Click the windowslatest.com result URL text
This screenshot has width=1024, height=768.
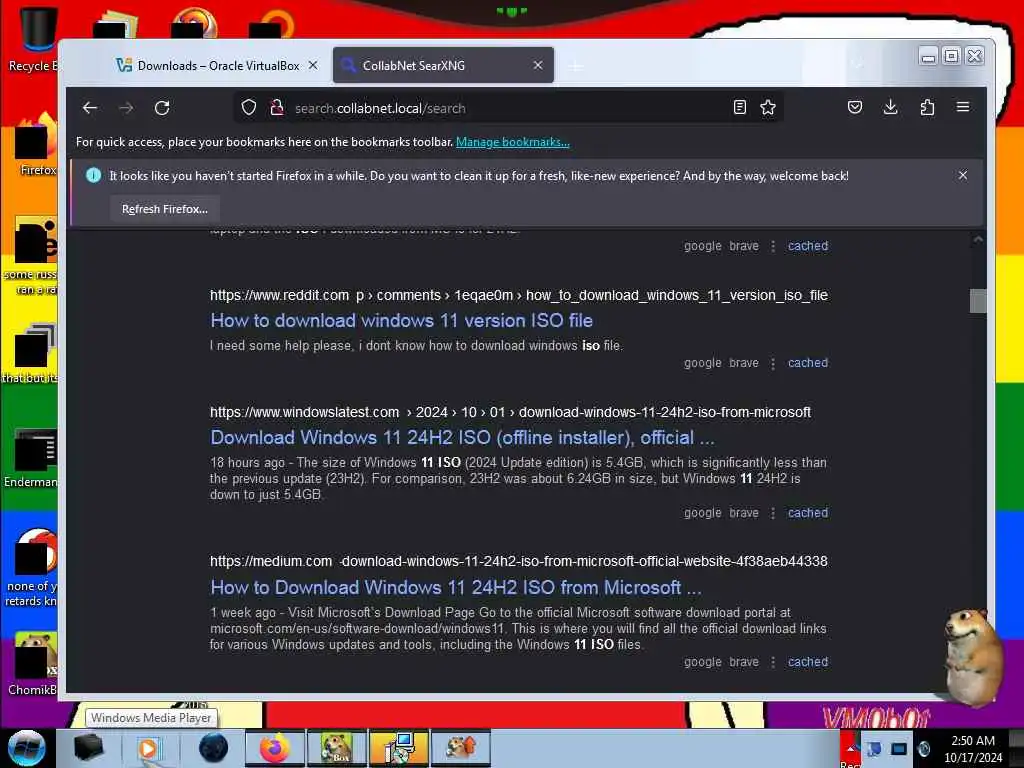coord(510,412)
